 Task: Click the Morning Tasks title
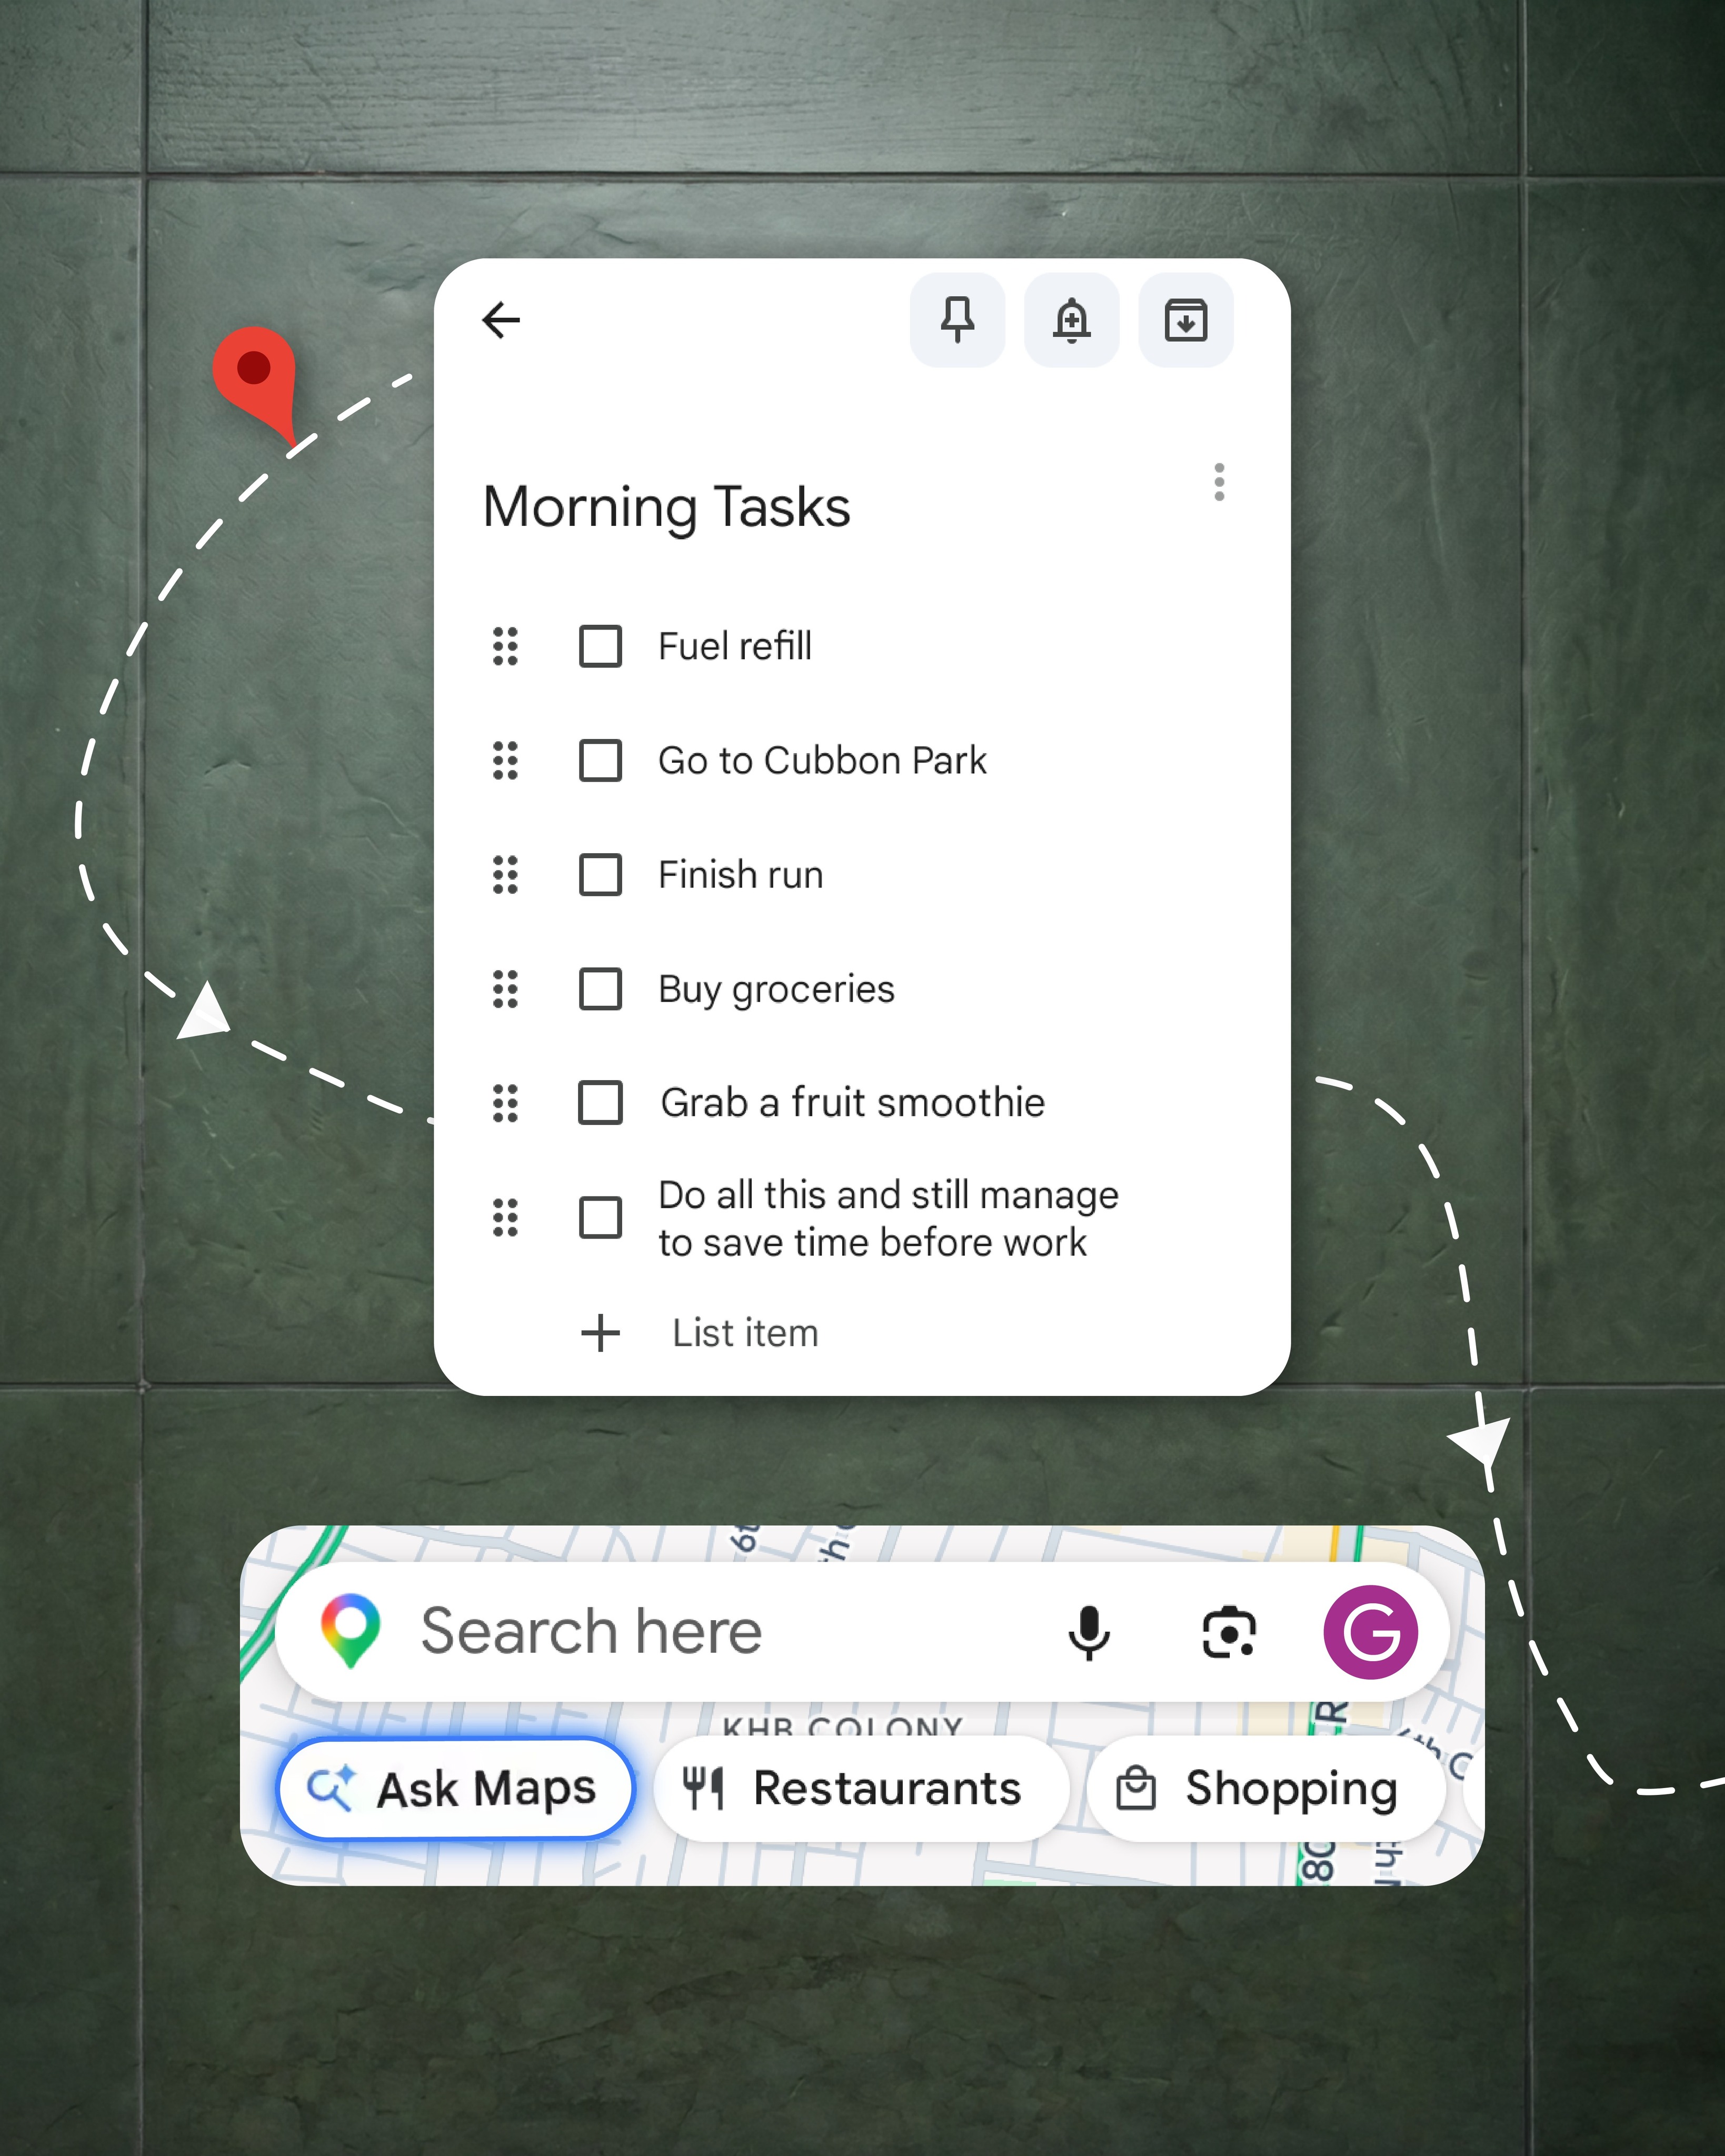click(667, 507)
